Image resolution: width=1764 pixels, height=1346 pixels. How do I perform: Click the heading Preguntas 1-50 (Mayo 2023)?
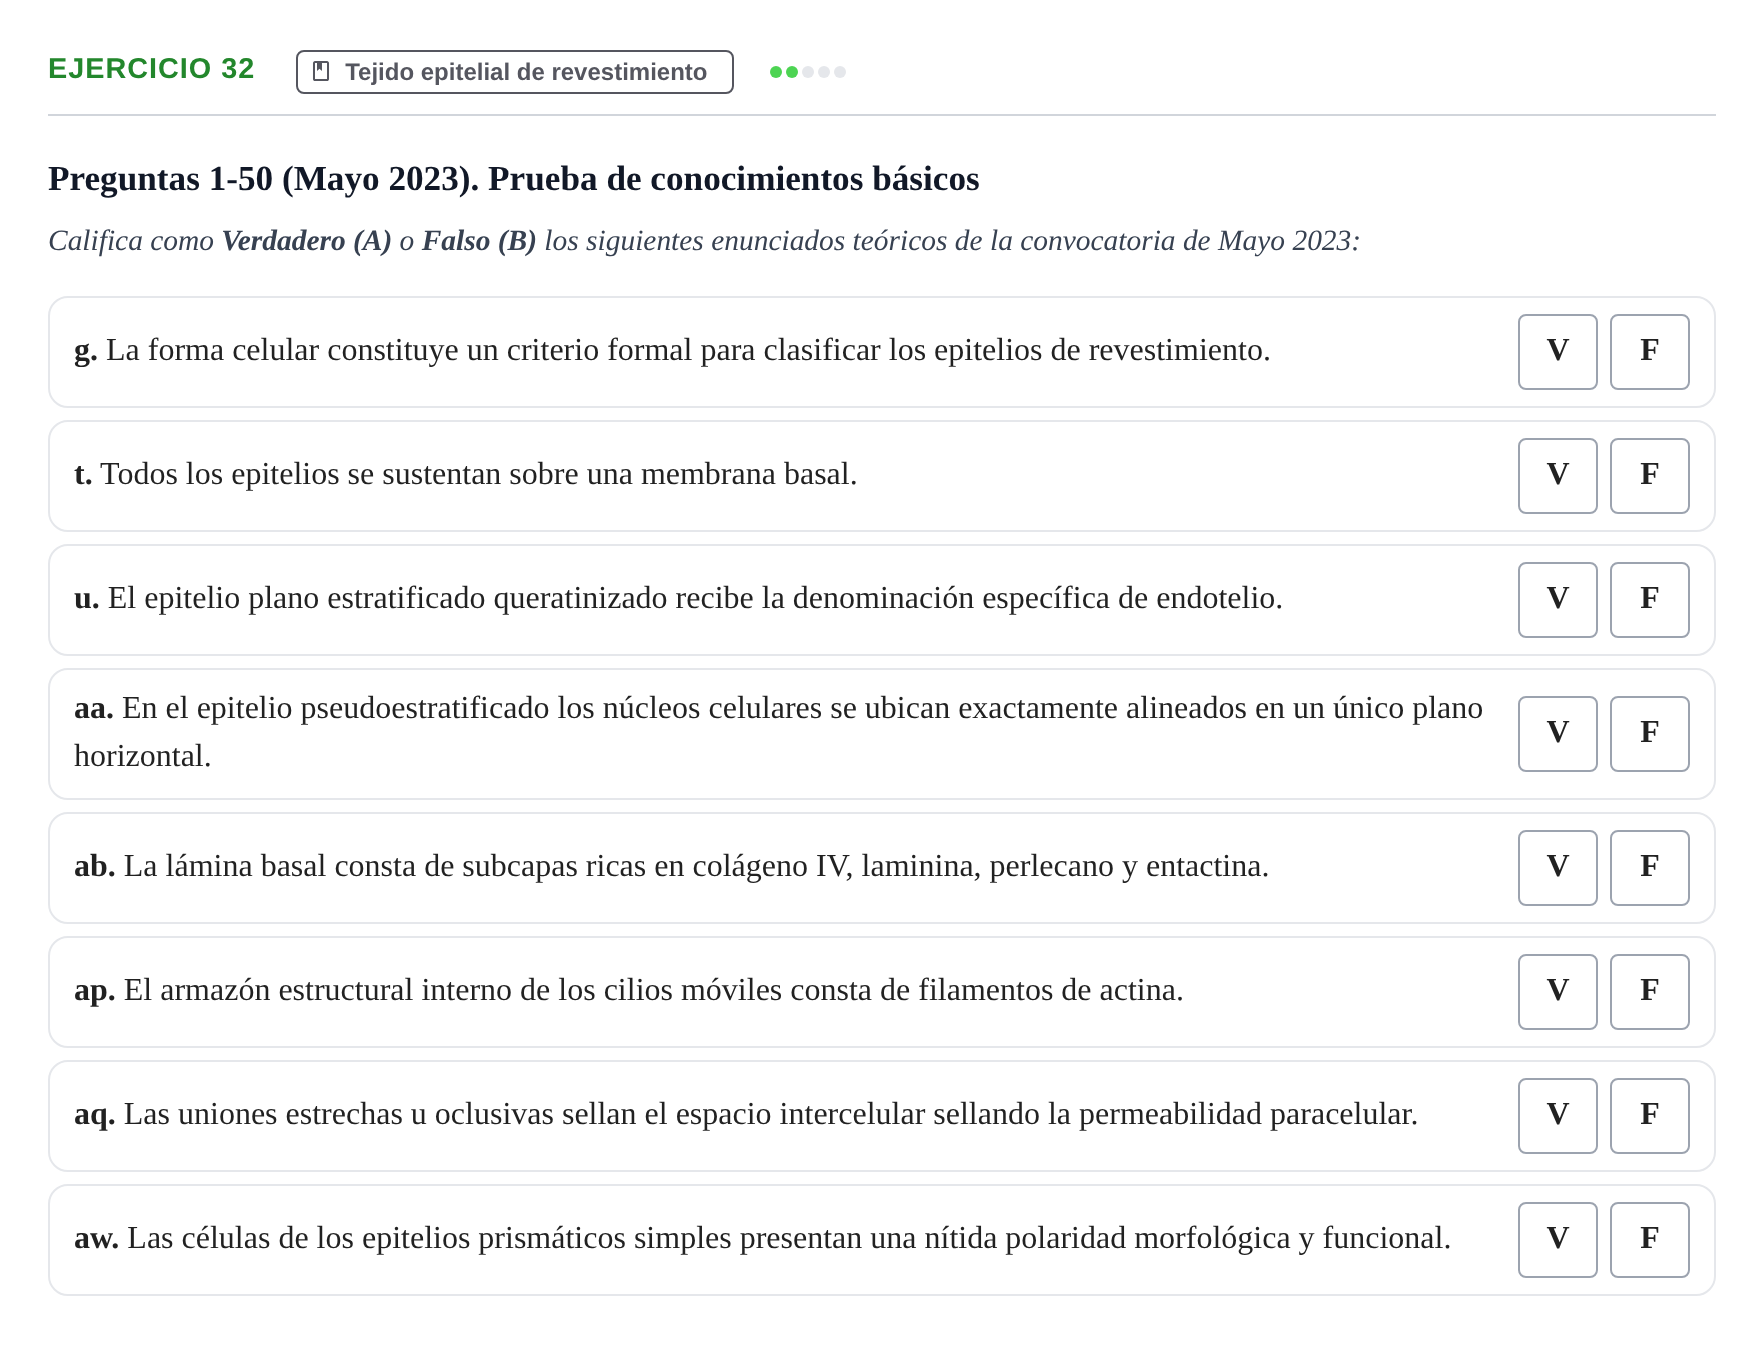514,179
